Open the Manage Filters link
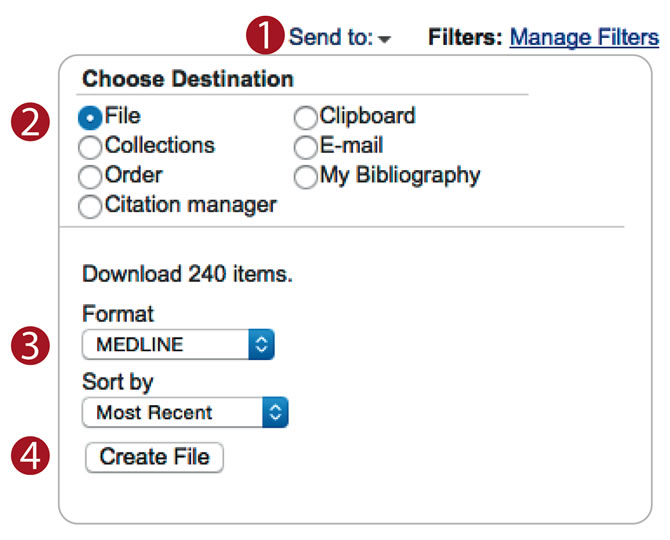The image size is (670, 540). [584, 38]
